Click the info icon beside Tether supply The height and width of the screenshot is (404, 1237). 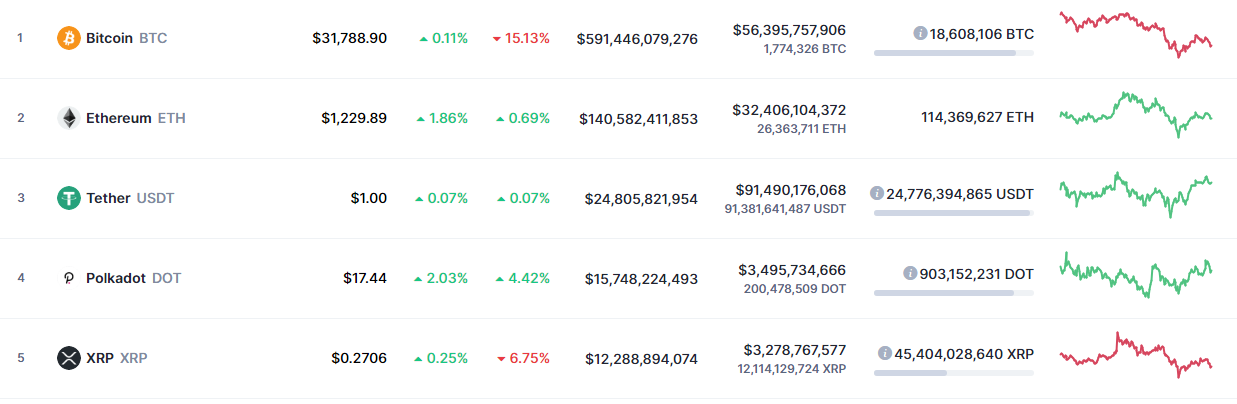coord(877,193)
